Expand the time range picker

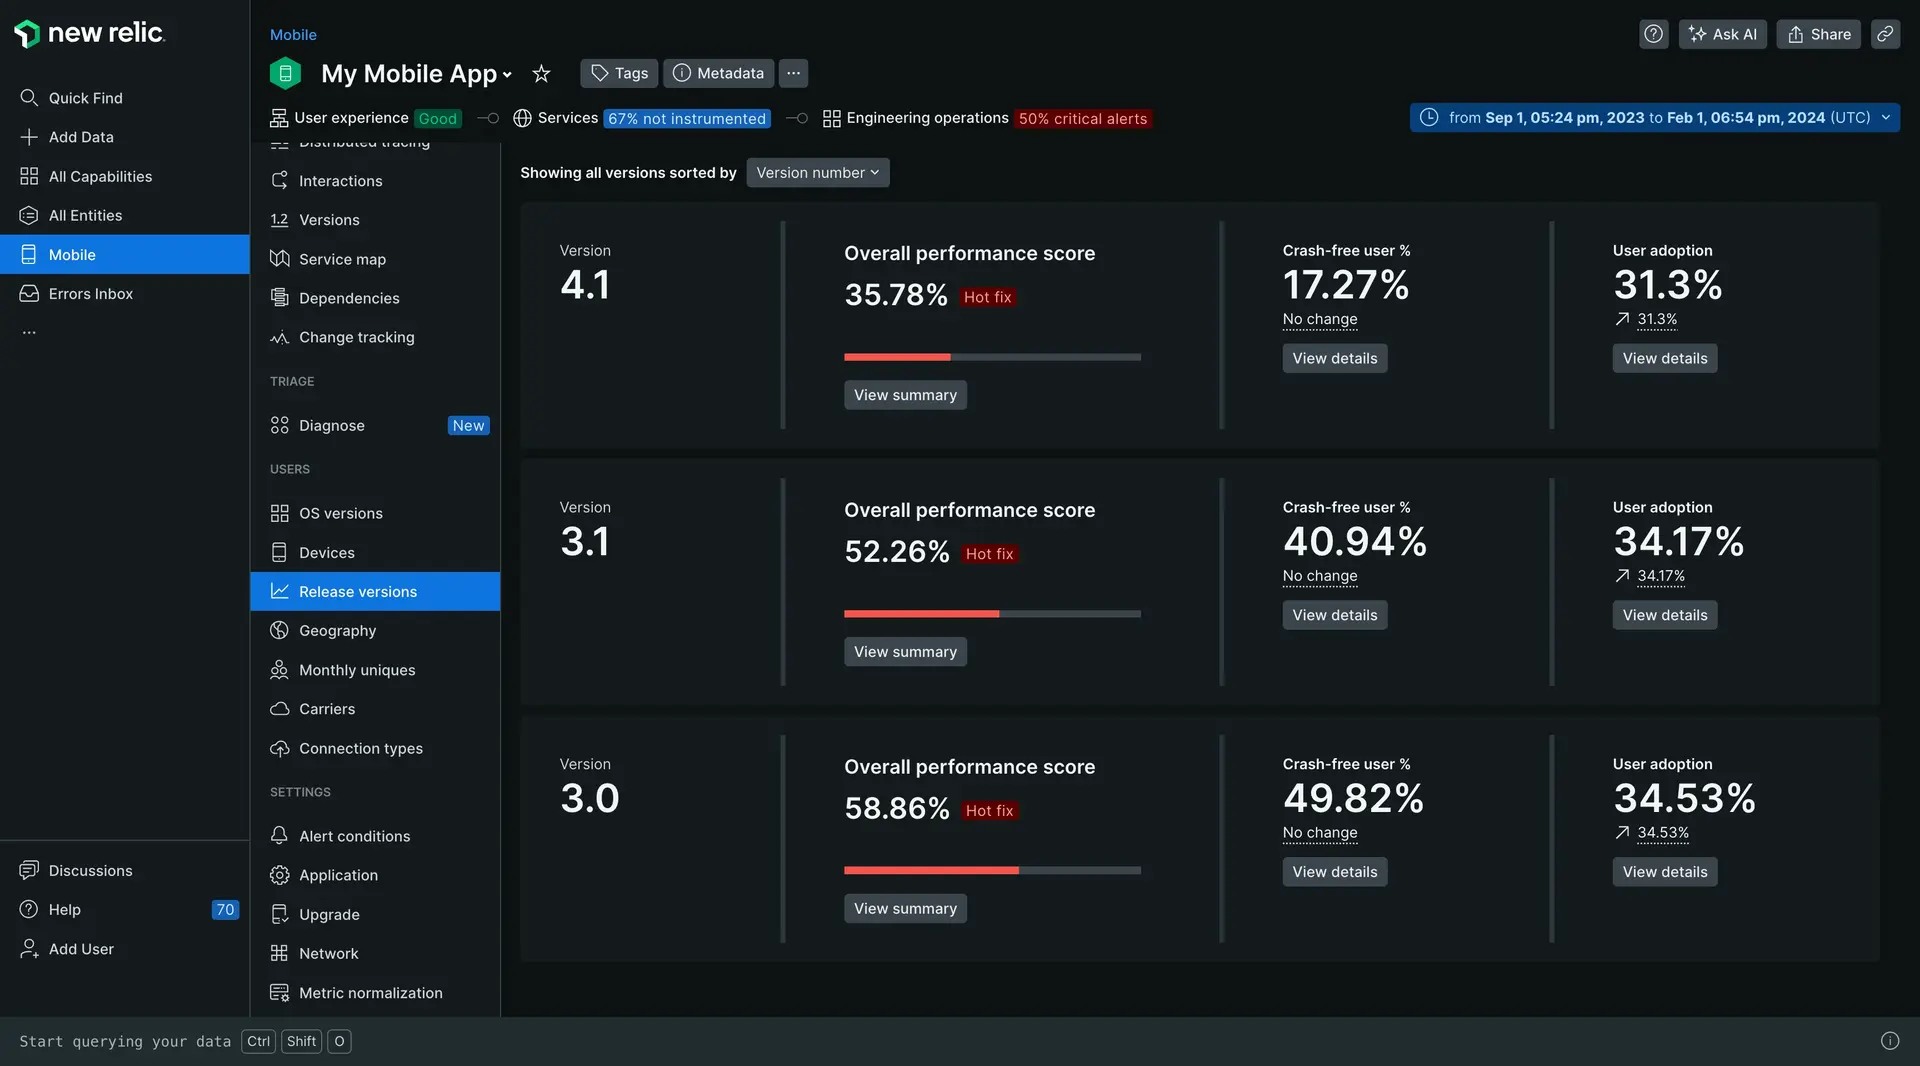click(x=1655, y=118)
